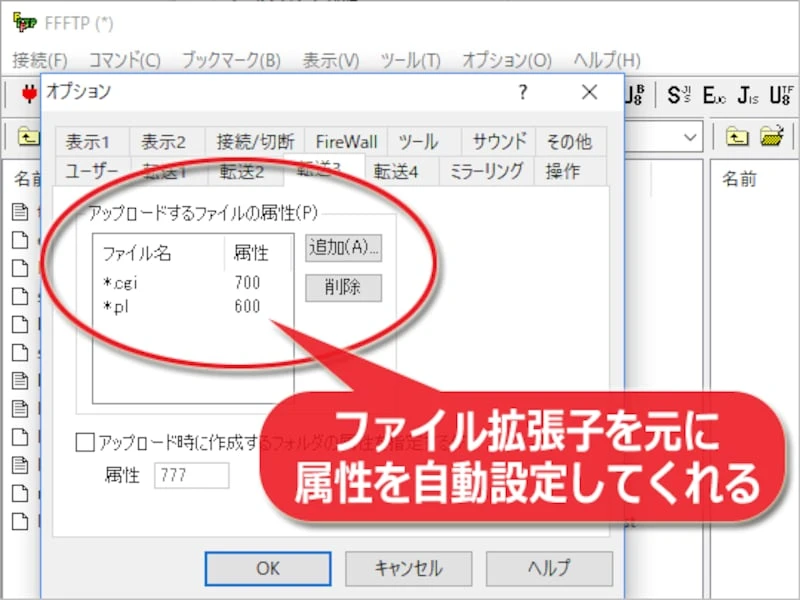The width and height of the screenshot is (800, 600).
Task: Switch to the ミラーリング tab
Action: [x=486, y=171]
